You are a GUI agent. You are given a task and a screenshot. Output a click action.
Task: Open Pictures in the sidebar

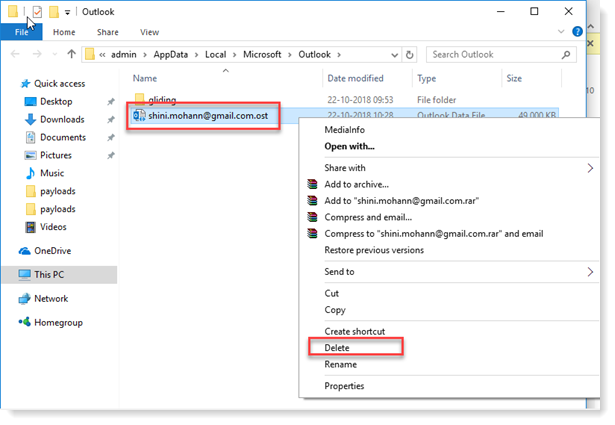(x=56, y=155)
